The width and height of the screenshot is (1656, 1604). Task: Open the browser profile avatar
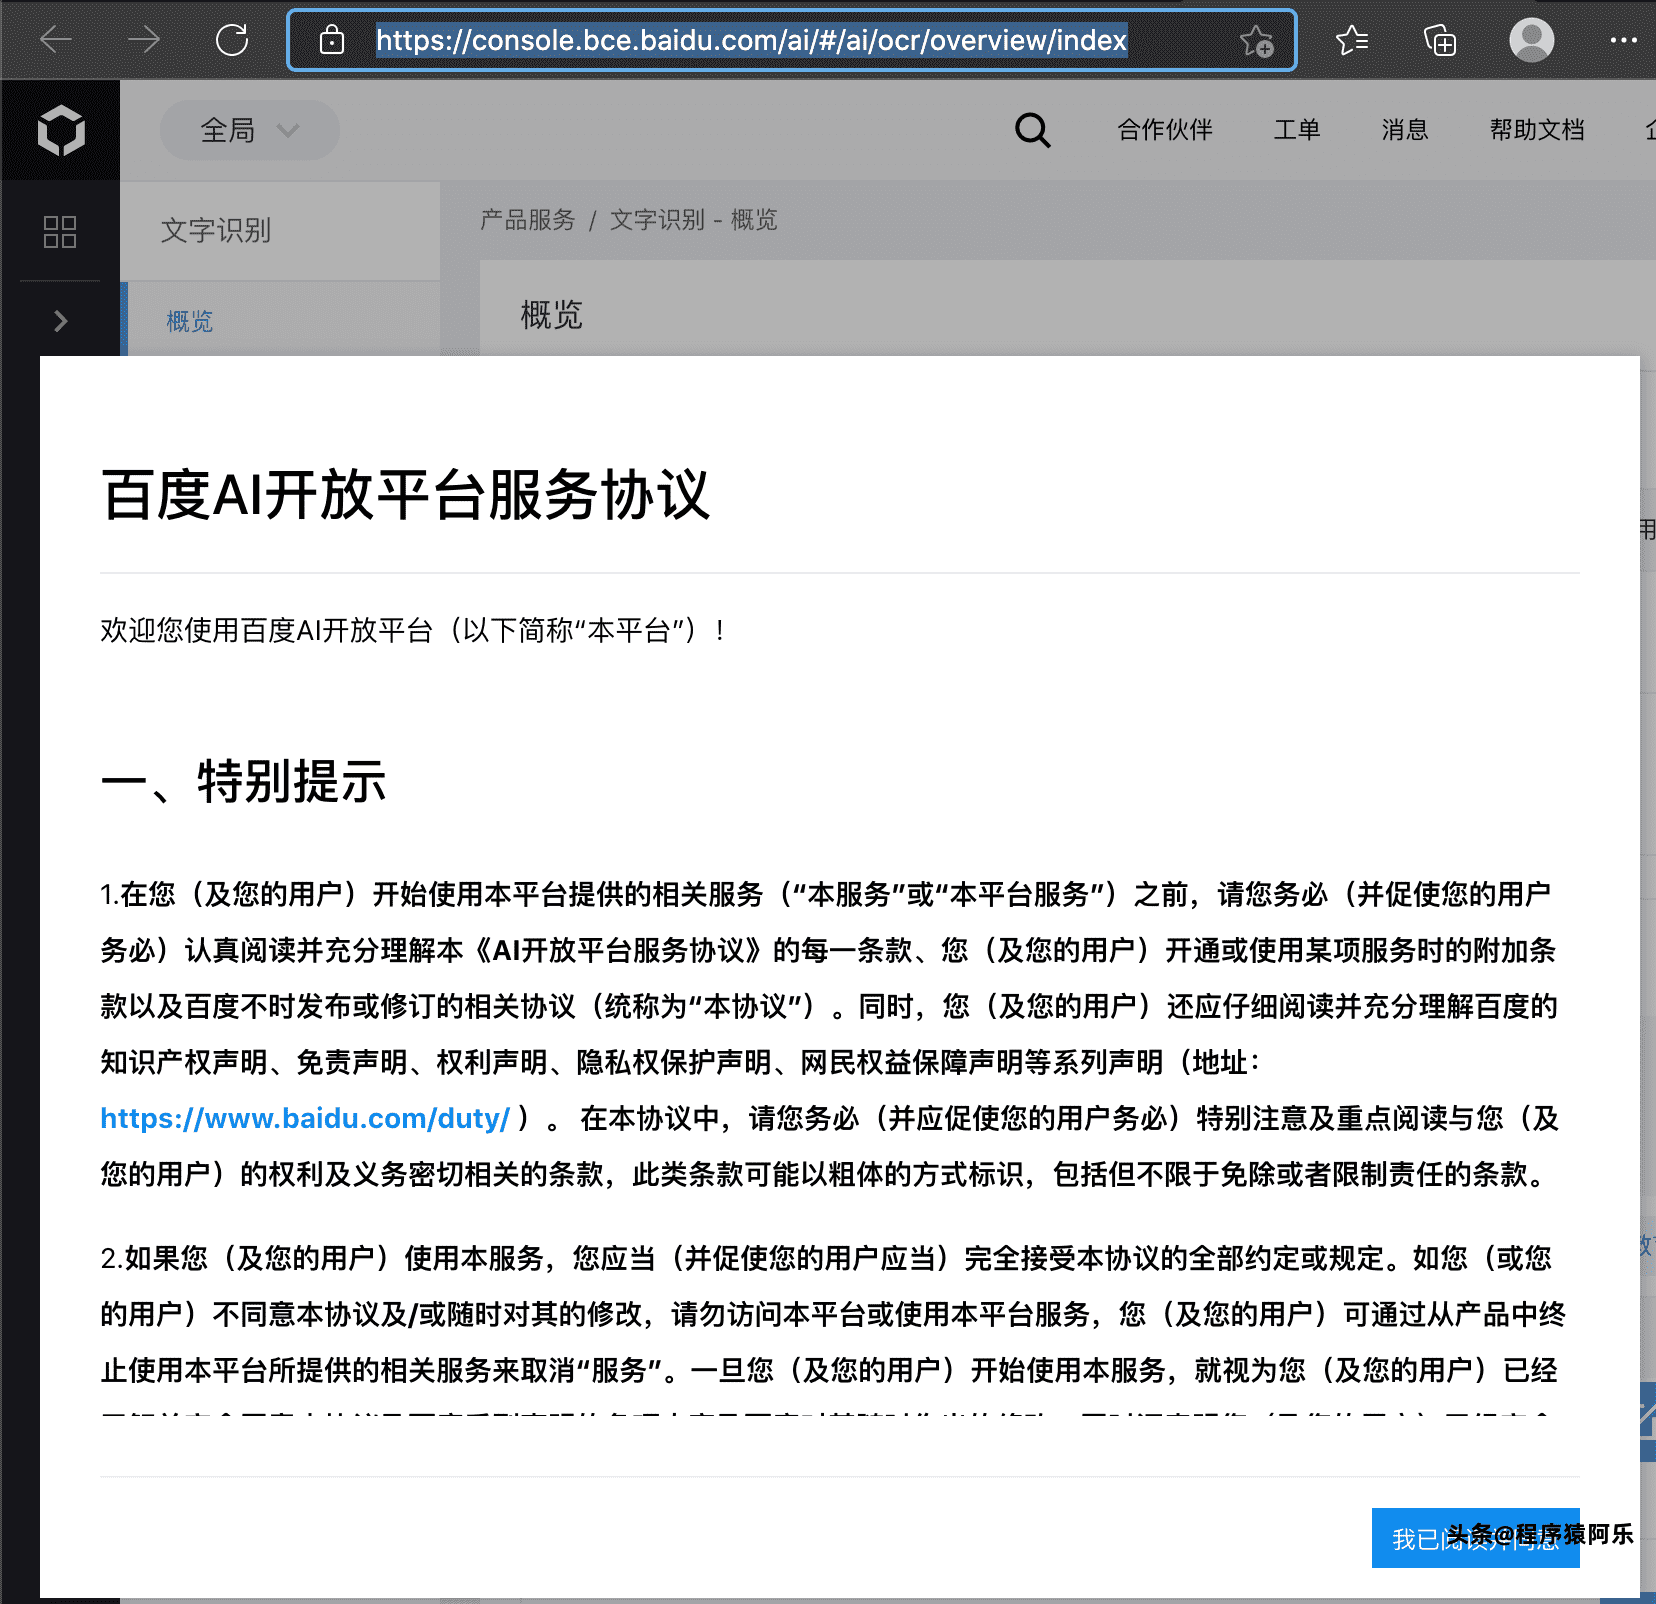click(1531, 40)
